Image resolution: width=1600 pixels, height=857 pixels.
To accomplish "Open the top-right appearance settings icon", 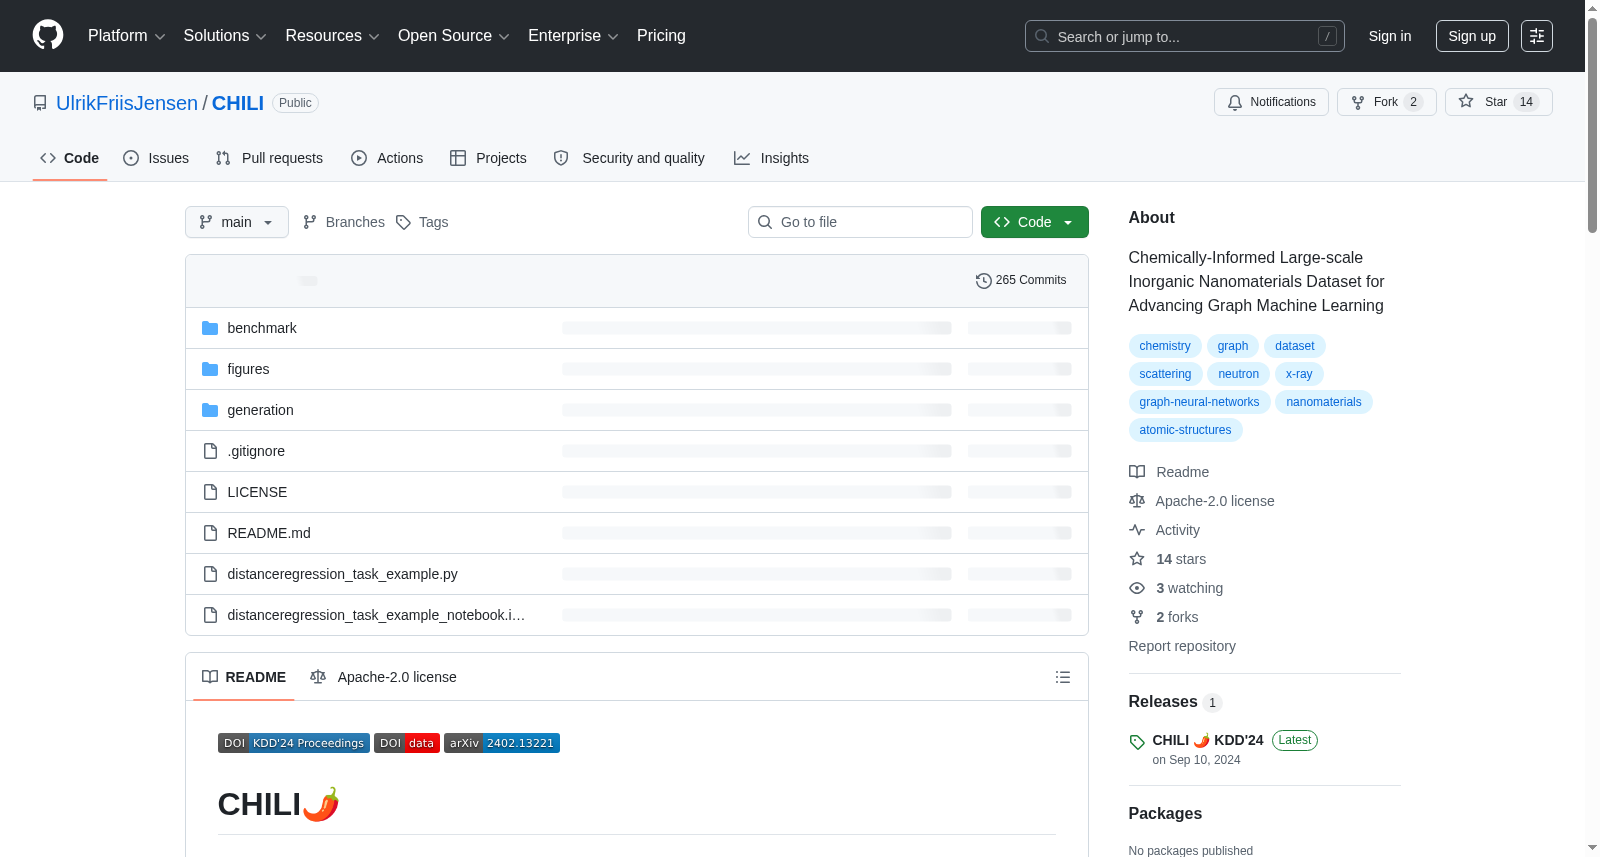I will [x=1537, y=36].
